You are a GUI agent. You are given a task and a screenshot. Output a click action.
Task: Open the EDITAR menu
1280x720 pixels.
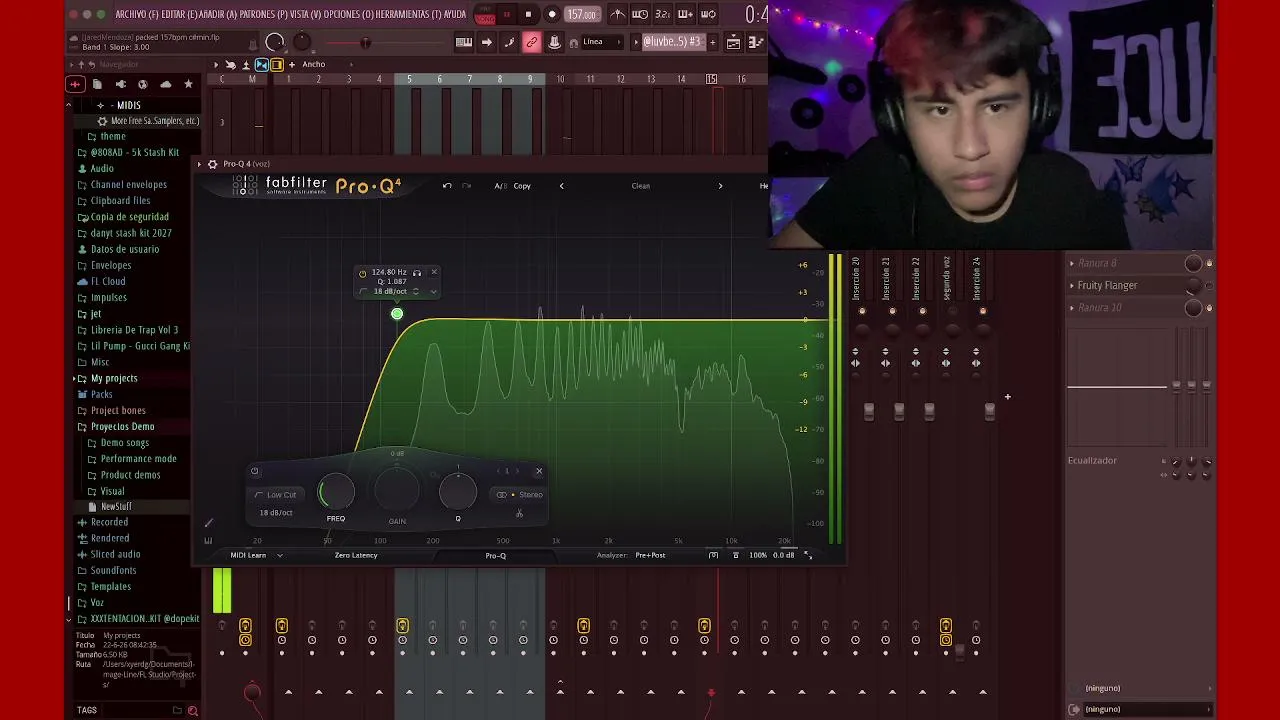(181, 15)
